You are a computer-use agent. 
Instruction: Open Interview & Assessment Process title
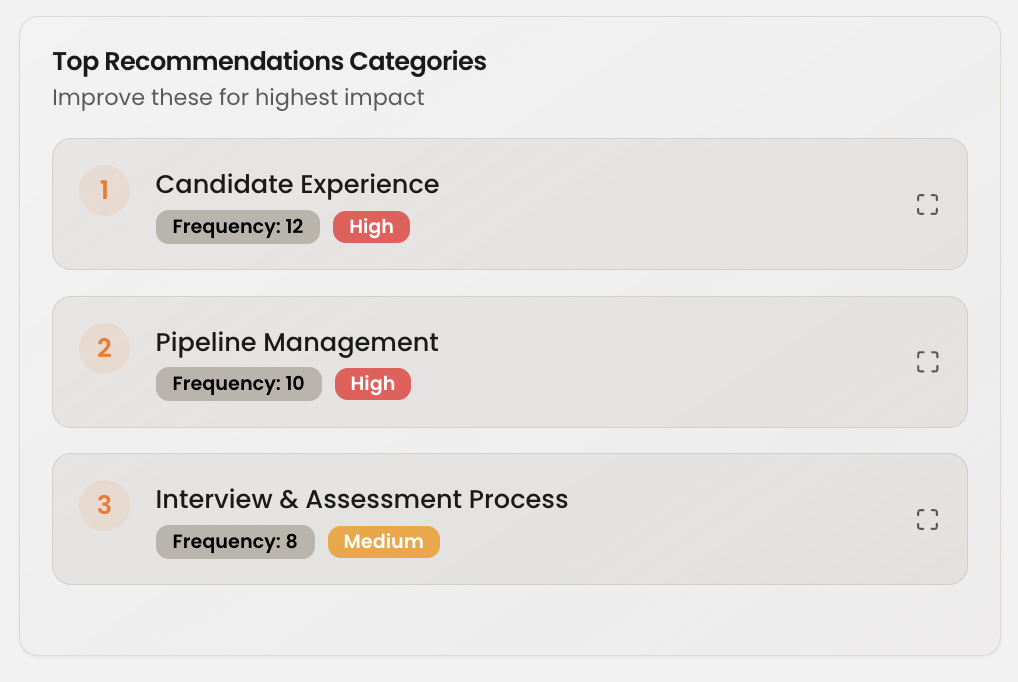pyautogui.click(x=362, y=499)
